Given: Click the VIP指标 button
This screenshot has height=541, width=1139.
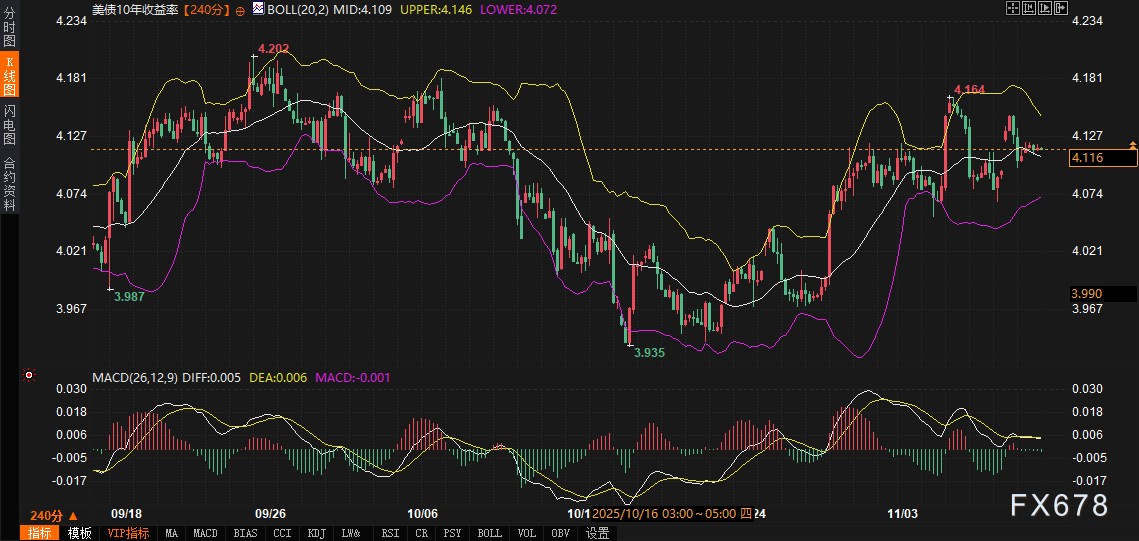Looking at the screenshot, I should pos(128,533).
